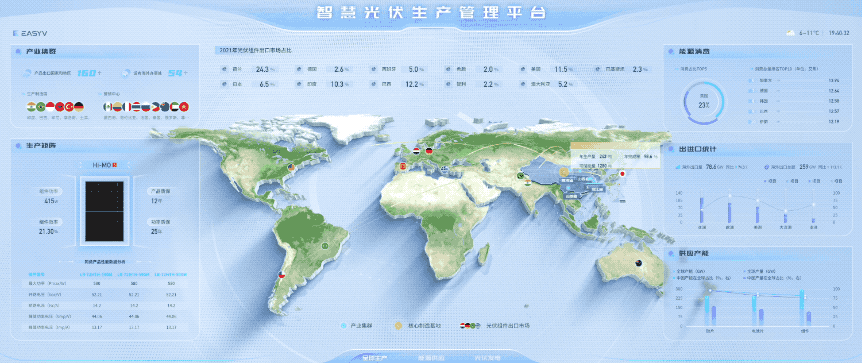Click the 19:40:32 clock display

click(x=838, y=33)
